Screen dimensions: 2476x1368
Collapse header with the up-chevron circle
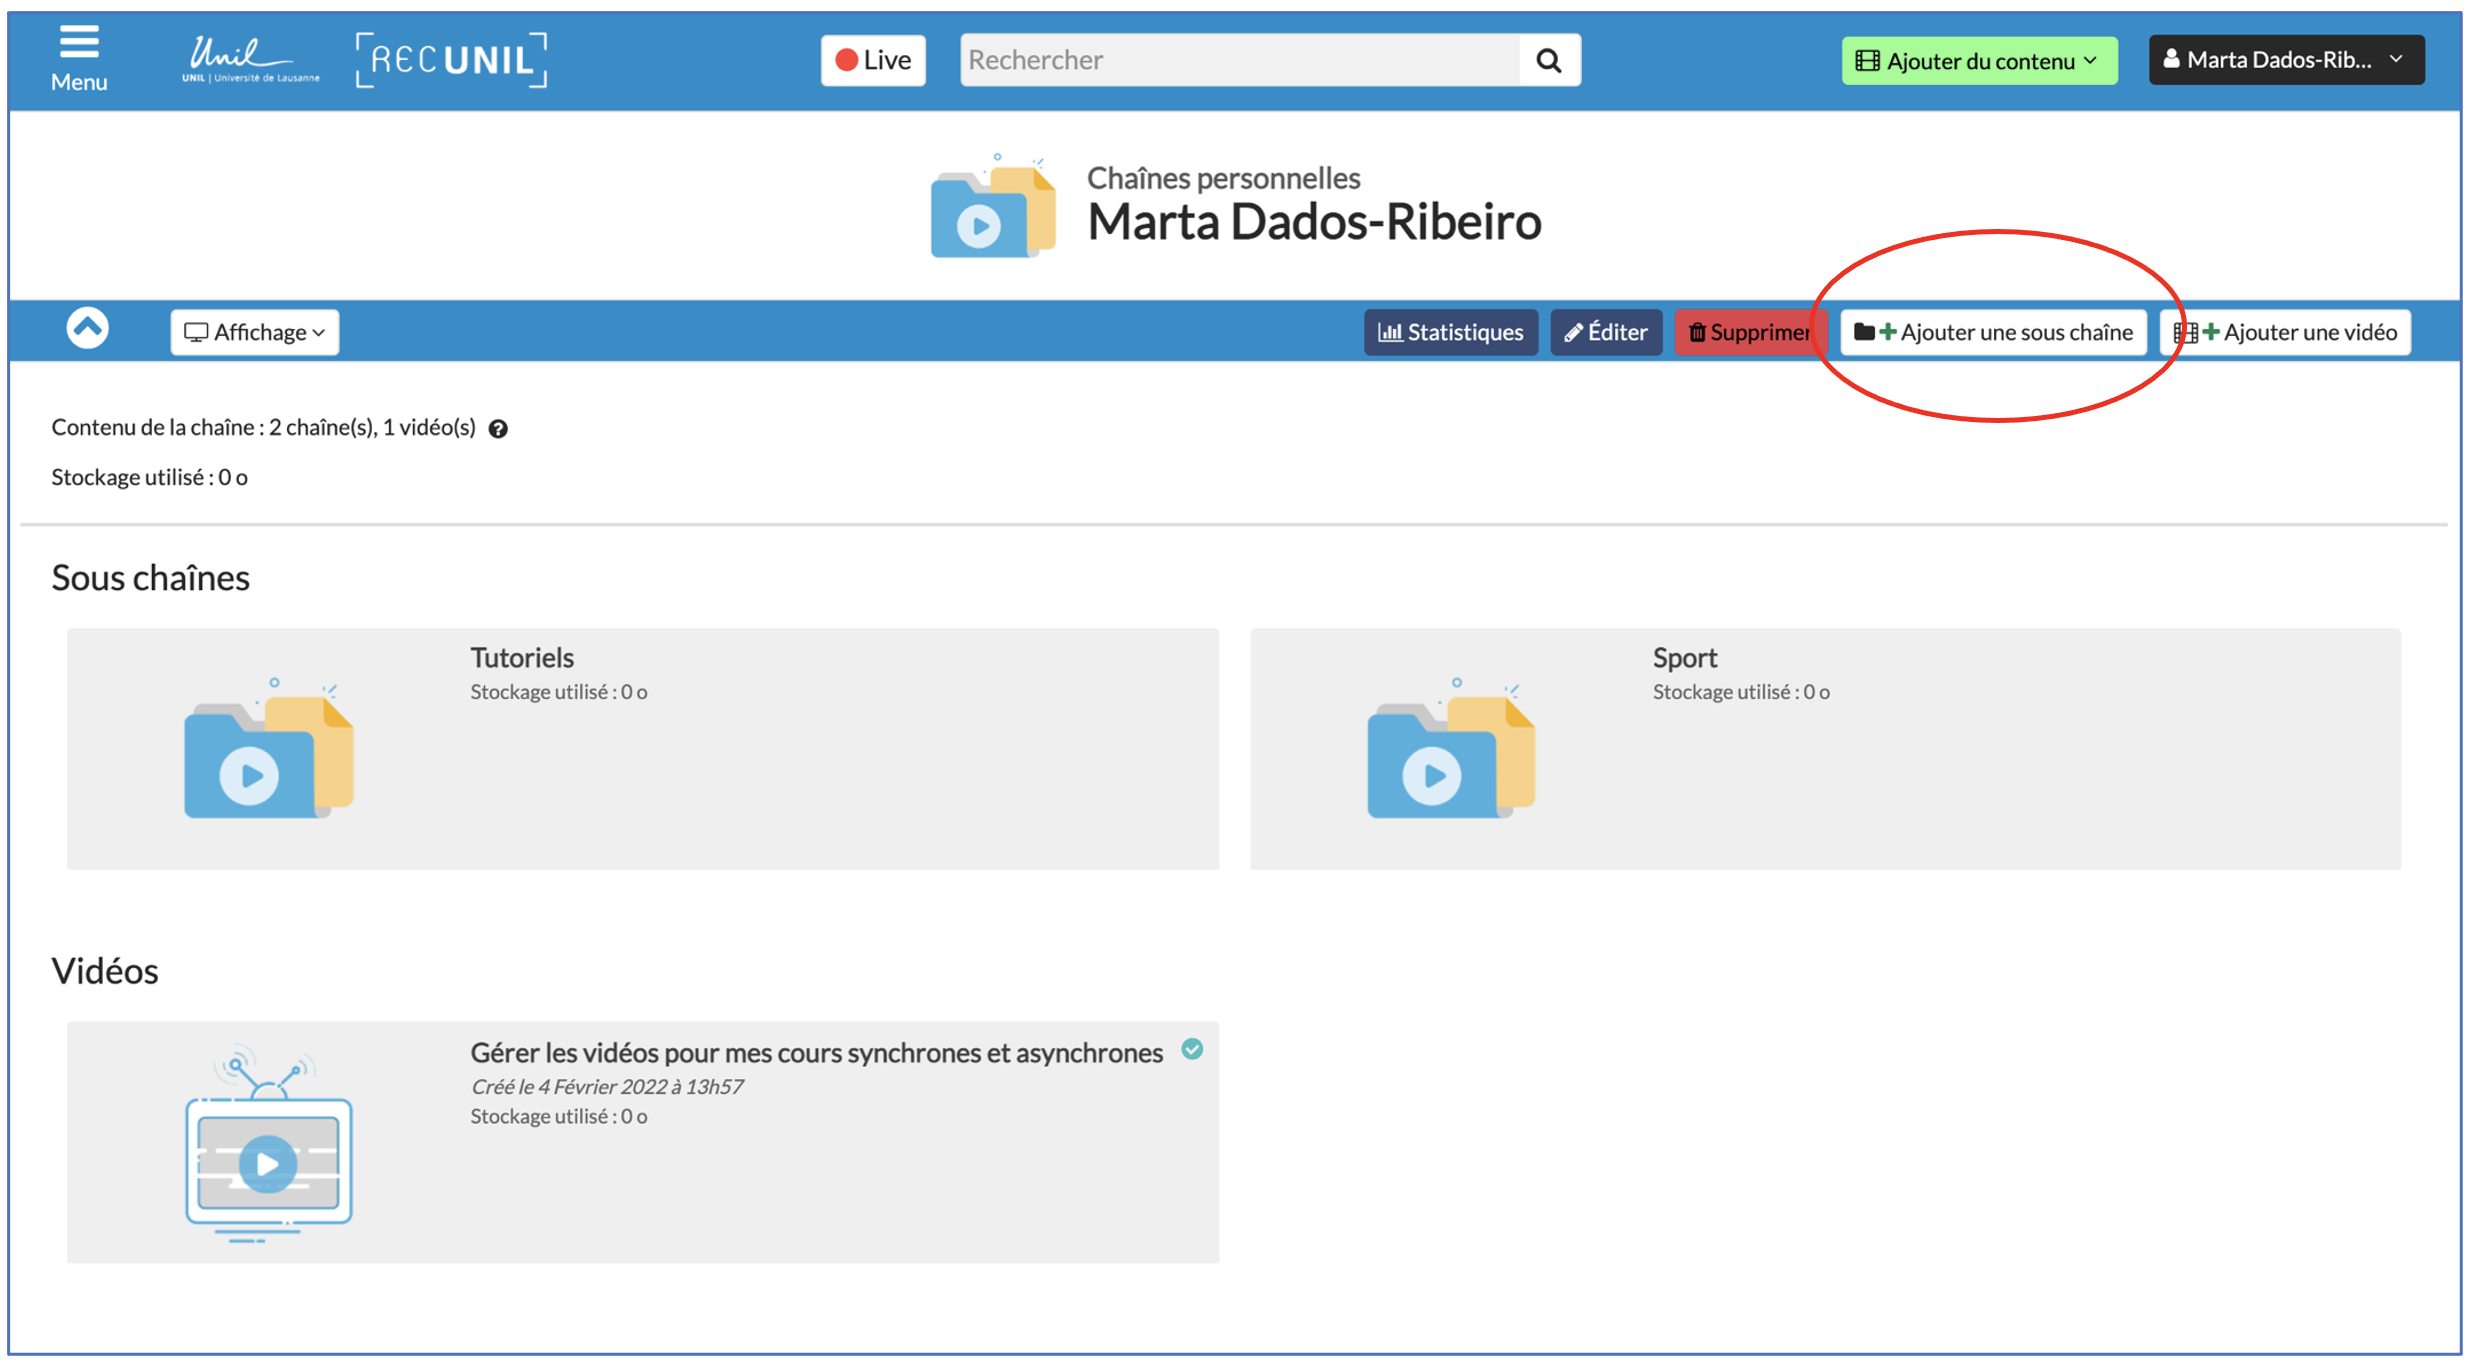tap(88, 328)
